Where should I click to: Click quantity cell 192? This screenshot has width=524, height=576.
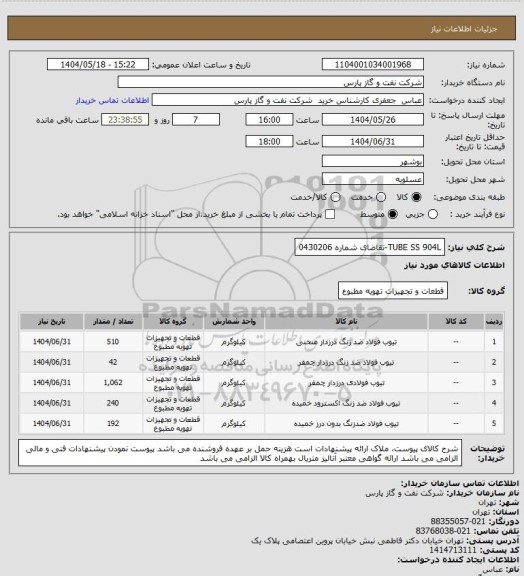click(x=113, y=423)
